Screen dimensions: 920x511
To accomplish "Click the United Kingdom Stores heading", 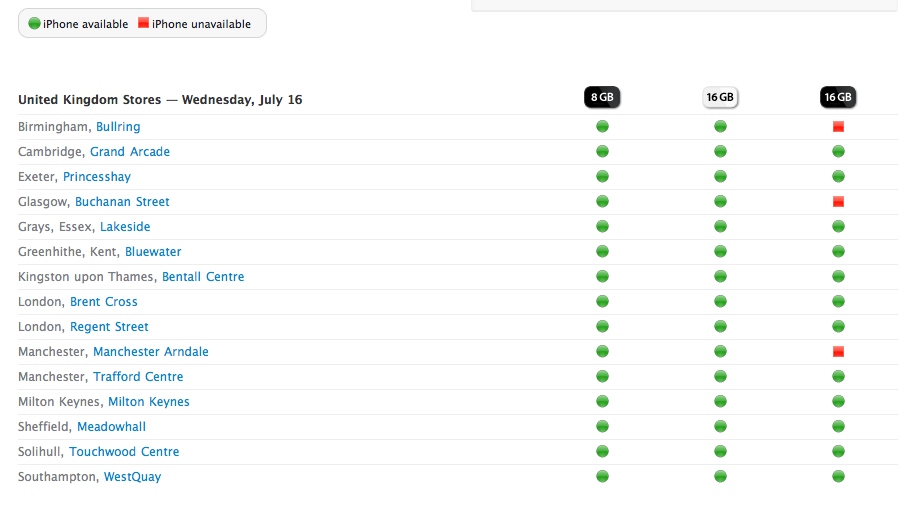I will click(160, 100).
